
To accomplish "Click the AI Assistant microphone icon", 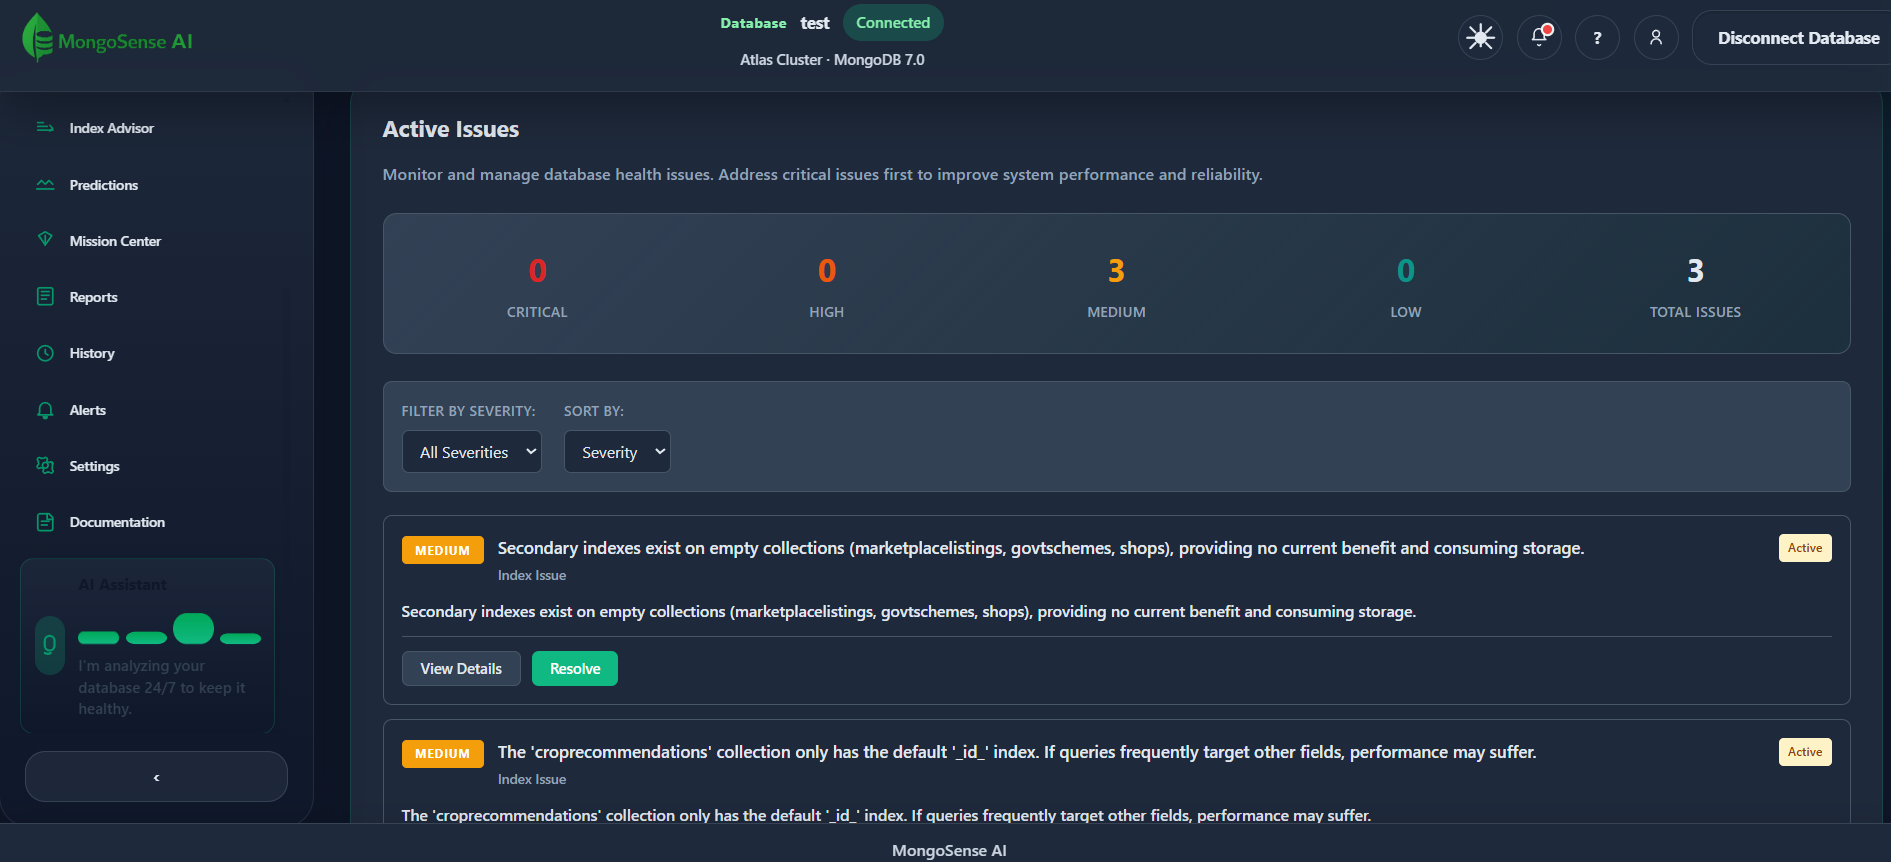I will point(50,645).
